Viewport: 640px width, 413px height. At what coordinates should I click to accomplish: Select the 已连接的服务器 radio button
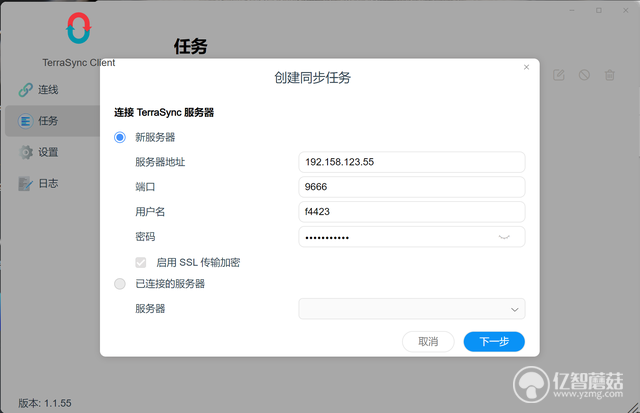point(120,284)
